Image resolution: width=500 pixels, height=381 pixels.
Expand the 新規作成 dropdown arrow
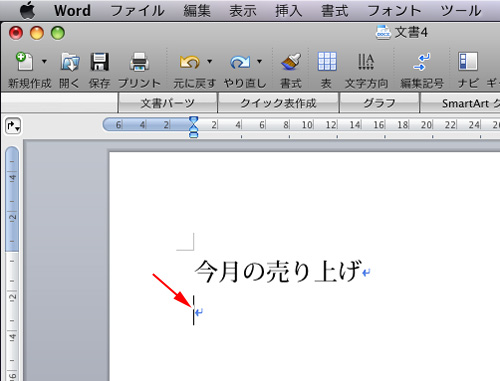pyautogui.click(x=44, y=61)
